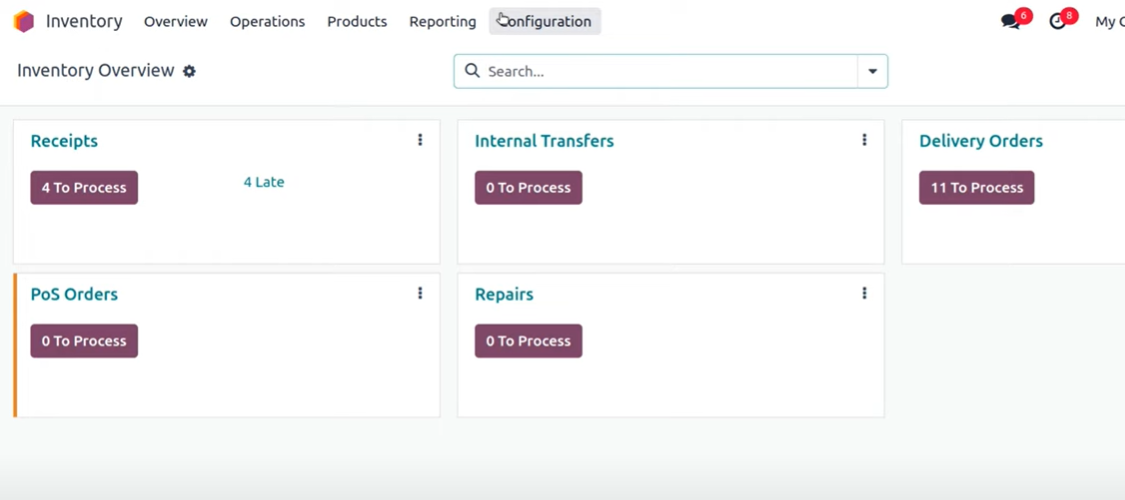Open the Reporting menu
Screen dimensions: 1125x500
click(443, 22)
